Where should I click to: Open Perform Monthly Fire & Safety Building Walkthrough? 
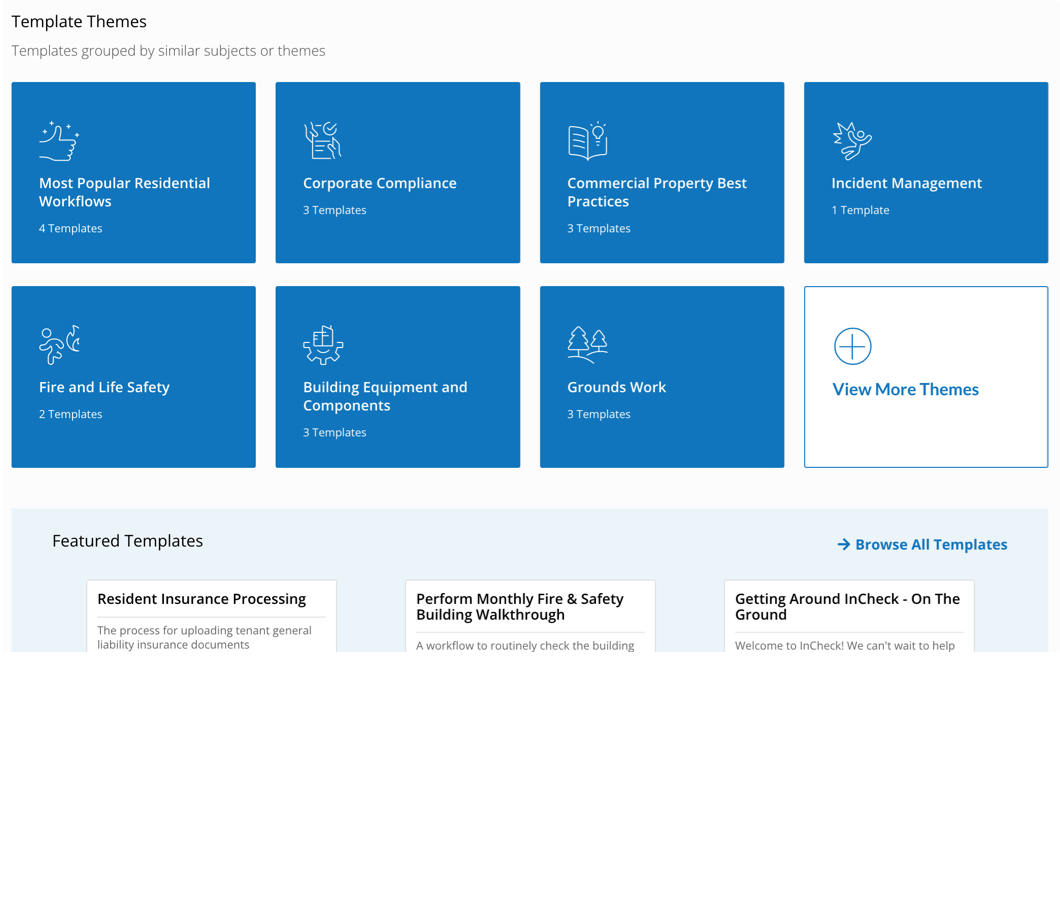[x=519, y=606]
